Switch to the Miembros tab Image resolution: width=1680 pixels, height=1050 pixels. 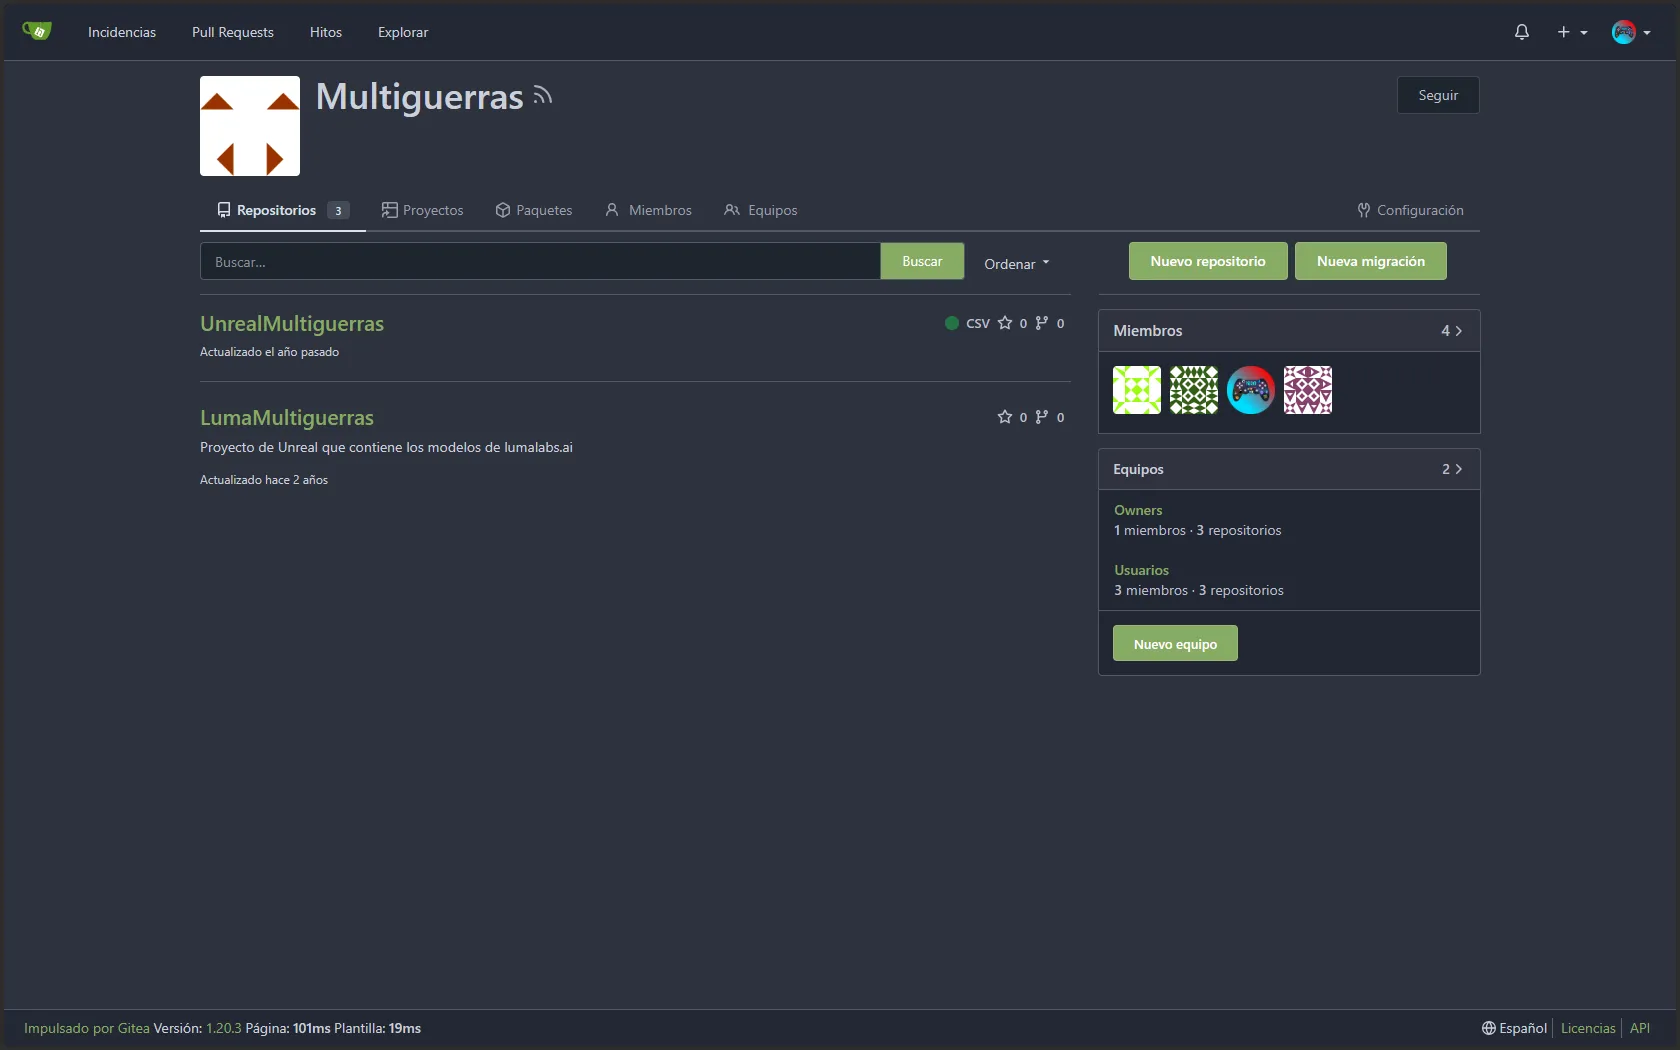[648, 210]
